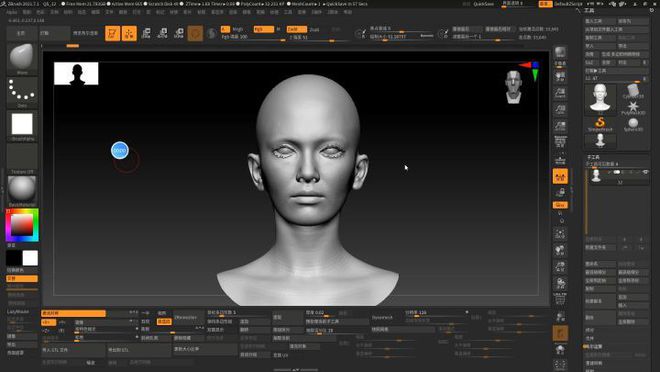Toggle the eye visibility icon on subtool row
This screenshot has width=660, height=372.
645,172
